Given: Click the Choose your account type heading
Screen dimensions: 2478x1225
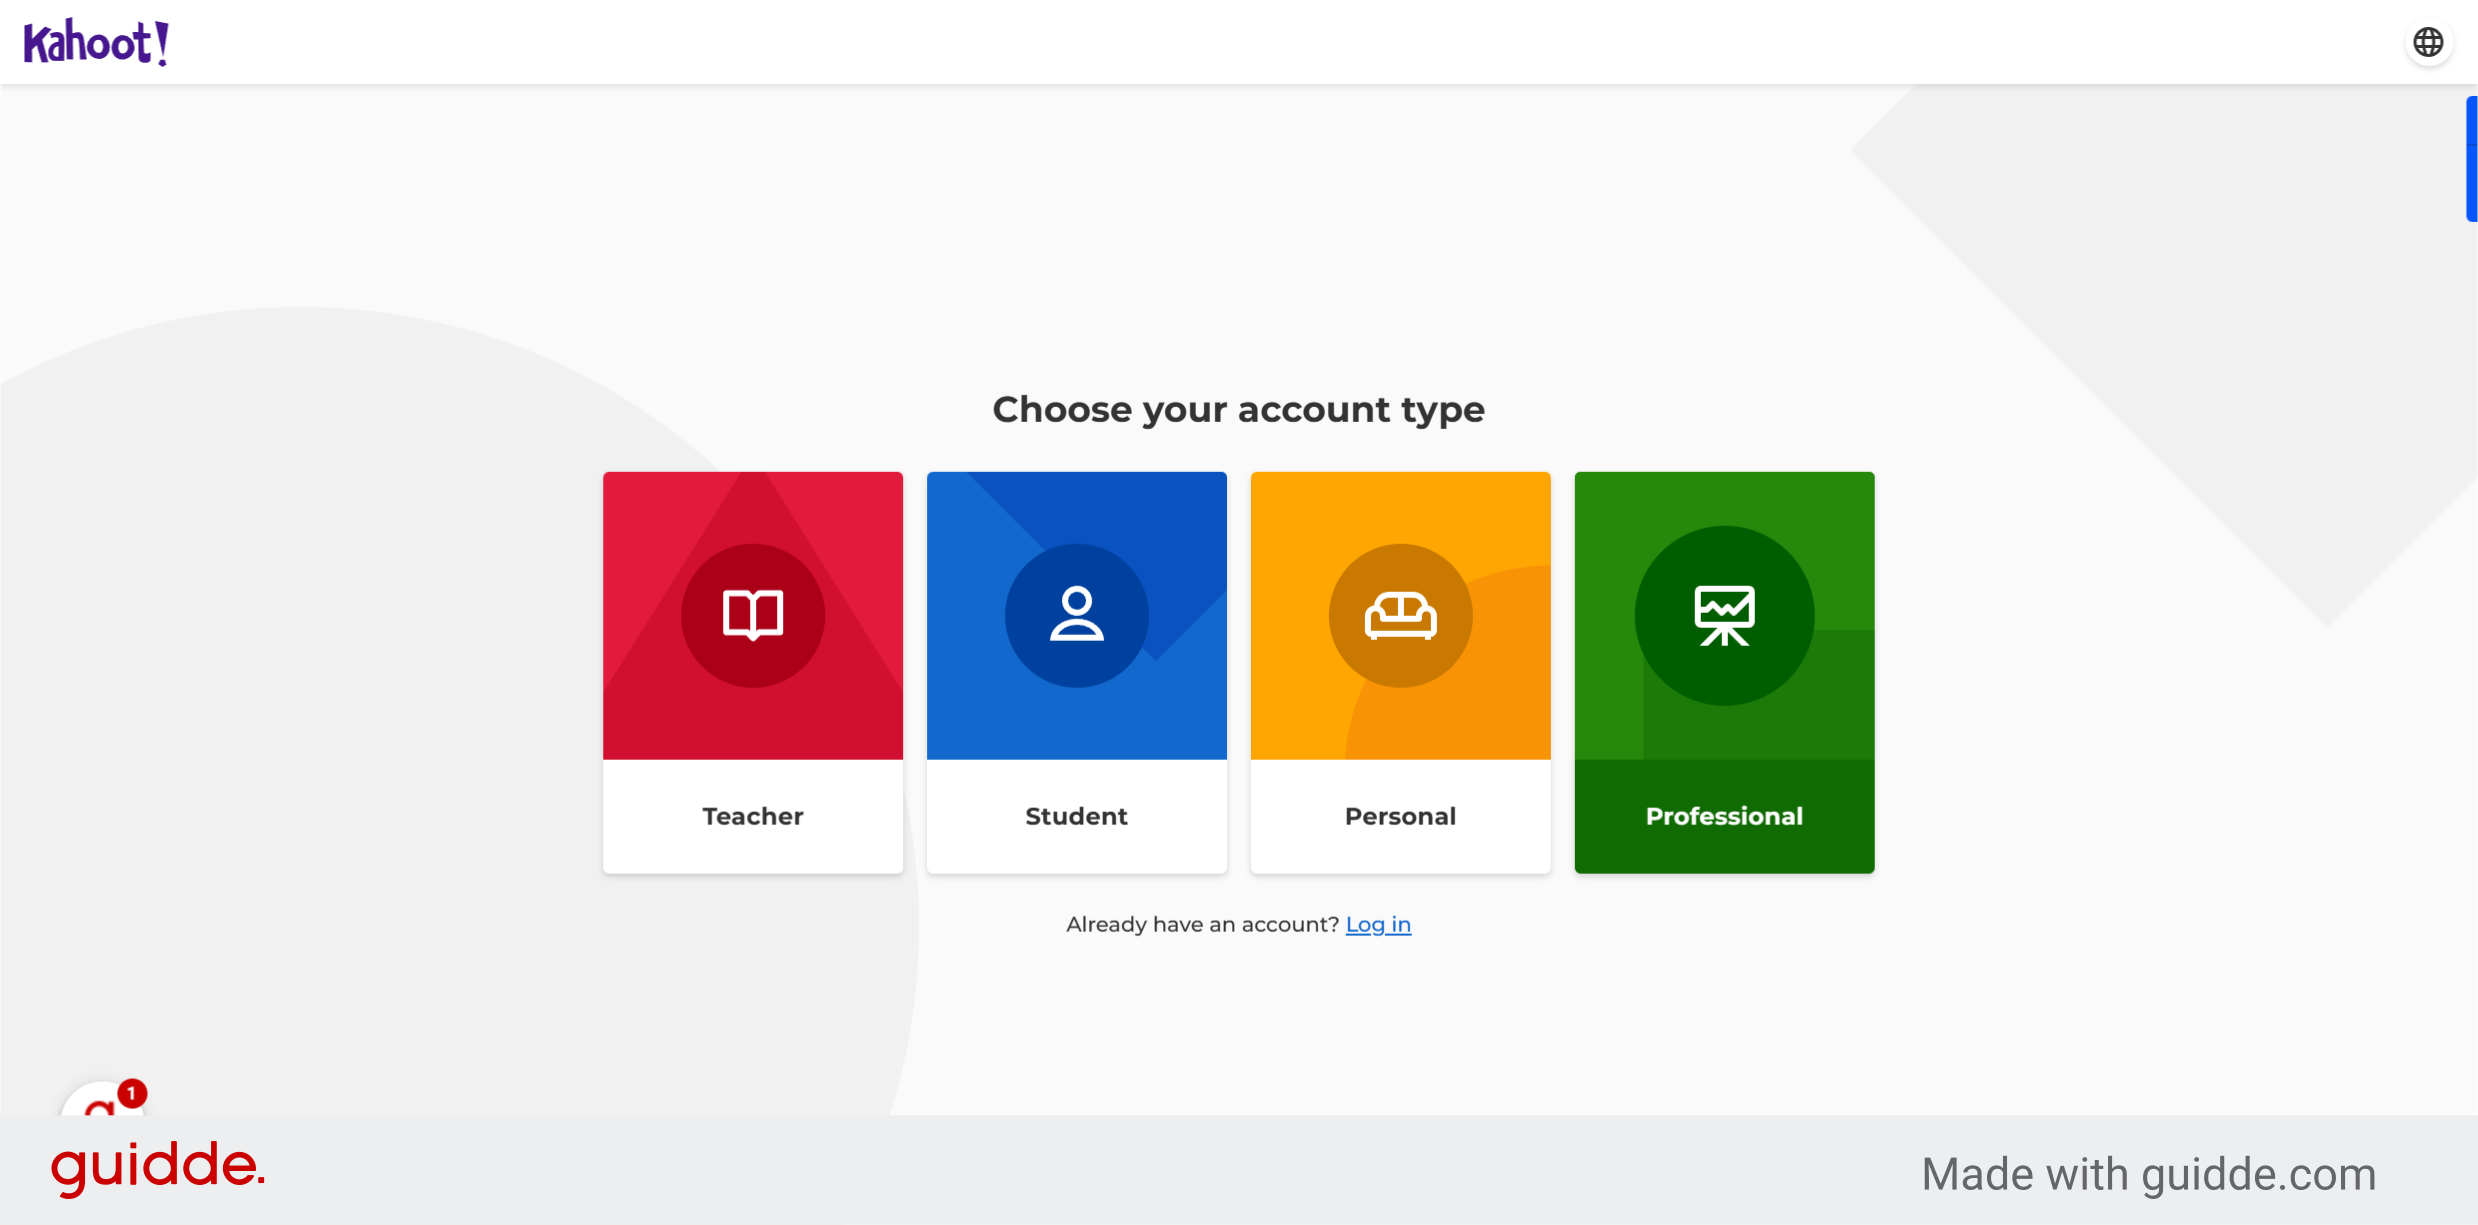Looking at the screenshot, I should 1239,409.
